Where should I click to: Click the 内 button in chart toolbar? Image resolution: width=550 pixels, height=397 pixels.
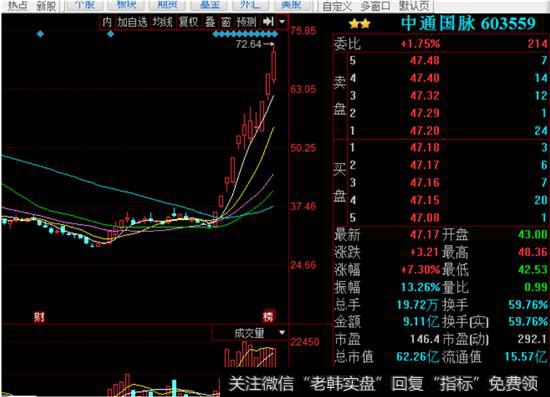pyautogui.click(x=107, y=22)
